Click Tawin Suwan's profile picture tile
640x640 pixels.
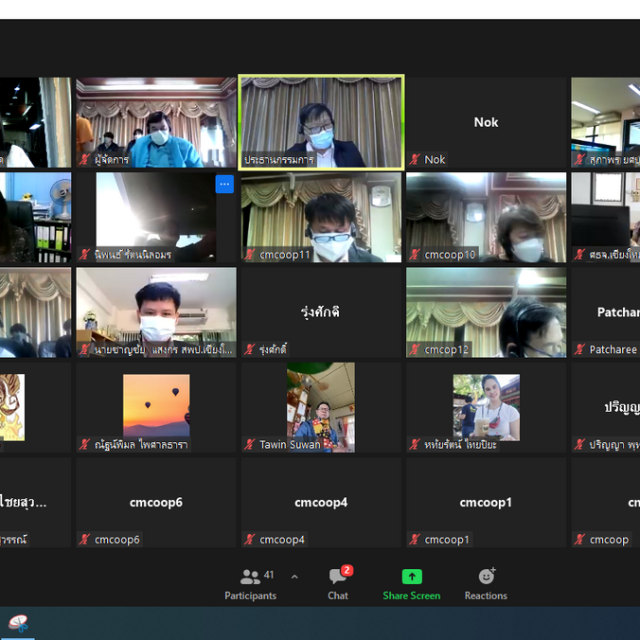tap(321, 406)
